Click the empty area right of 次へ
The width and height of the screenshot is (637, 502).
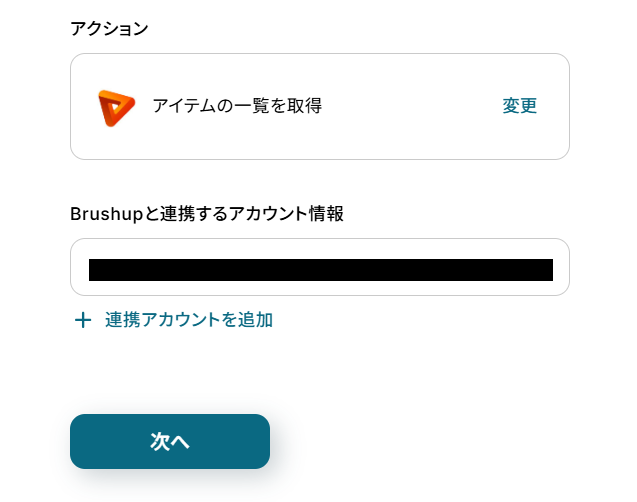420,441
